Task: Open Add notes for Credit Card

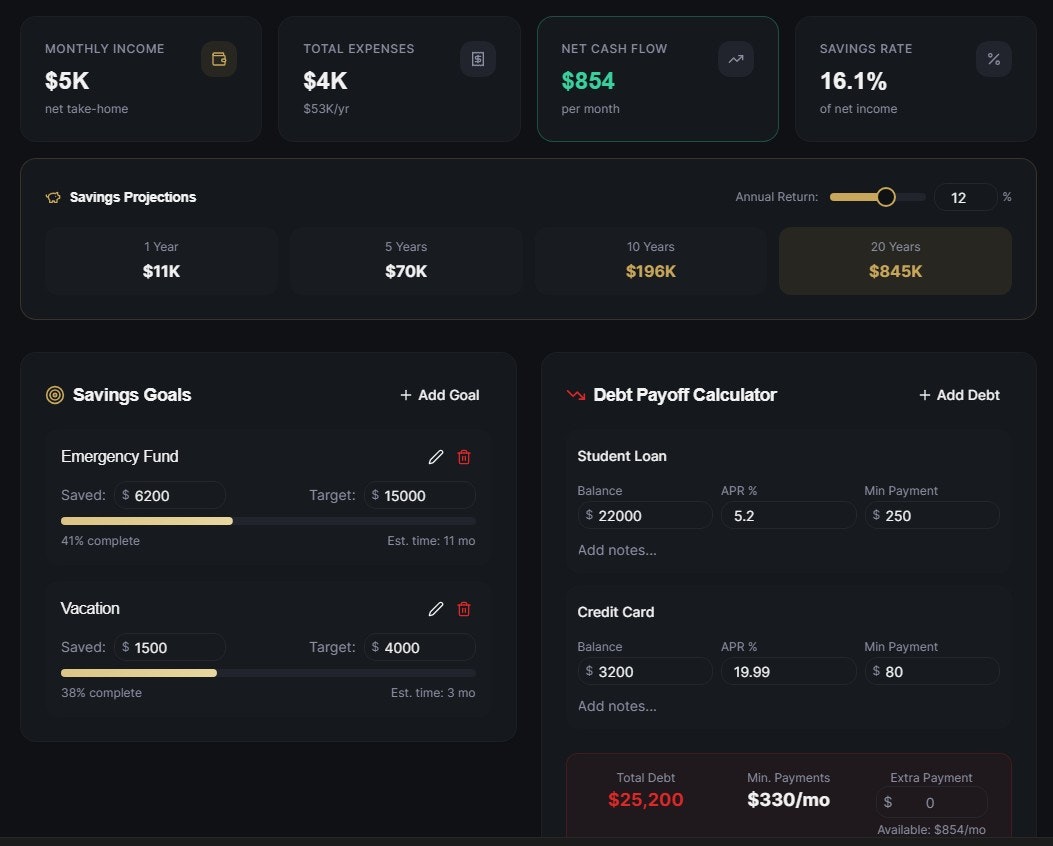Action: [617, 705]
